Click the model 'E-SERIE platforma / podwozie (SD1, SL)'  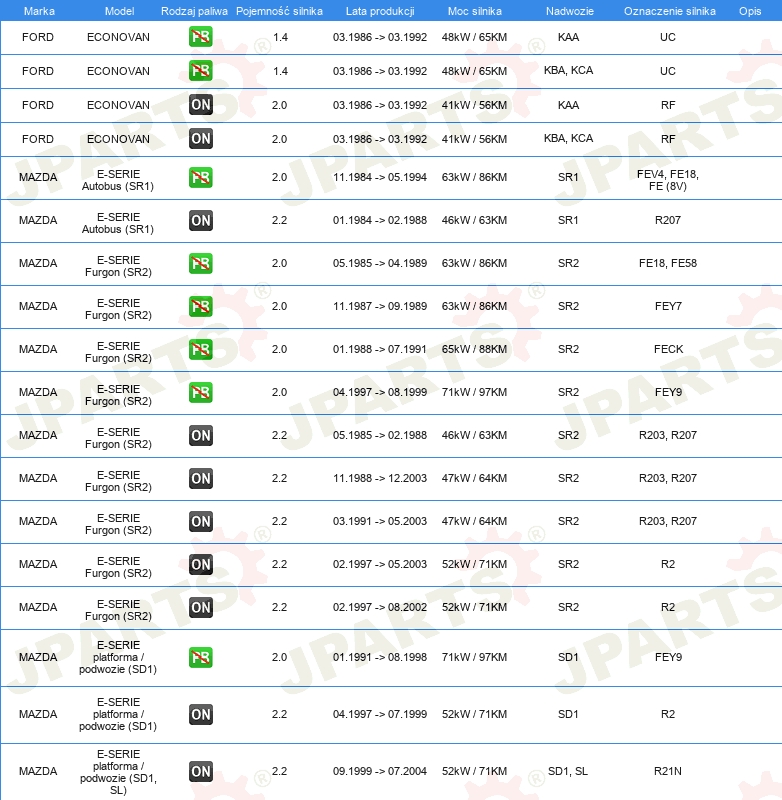pyautogui.click(x=118, y=772)
